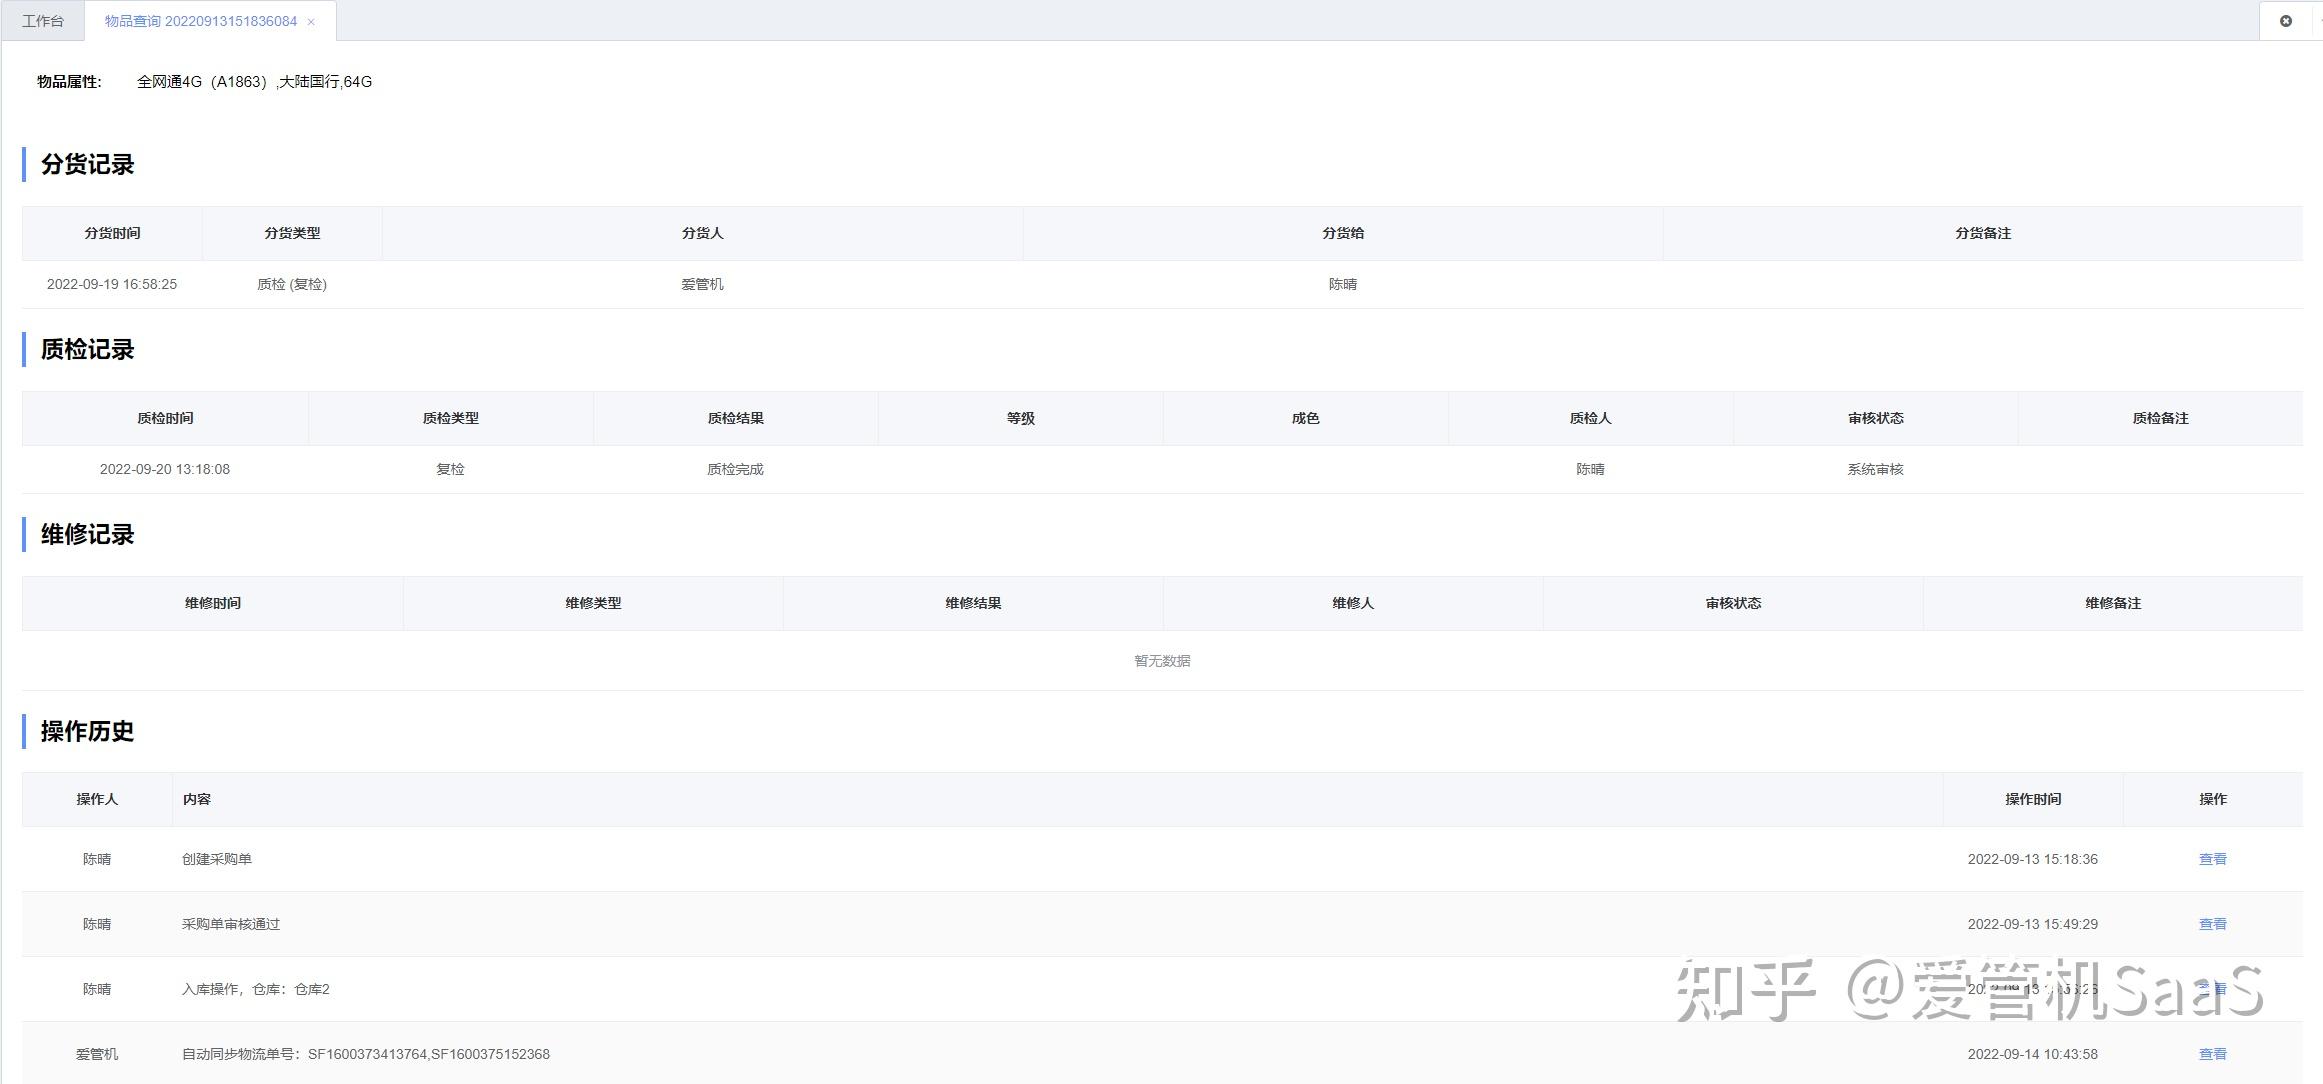Switch to the 工作台 tab

pos(43,21)
